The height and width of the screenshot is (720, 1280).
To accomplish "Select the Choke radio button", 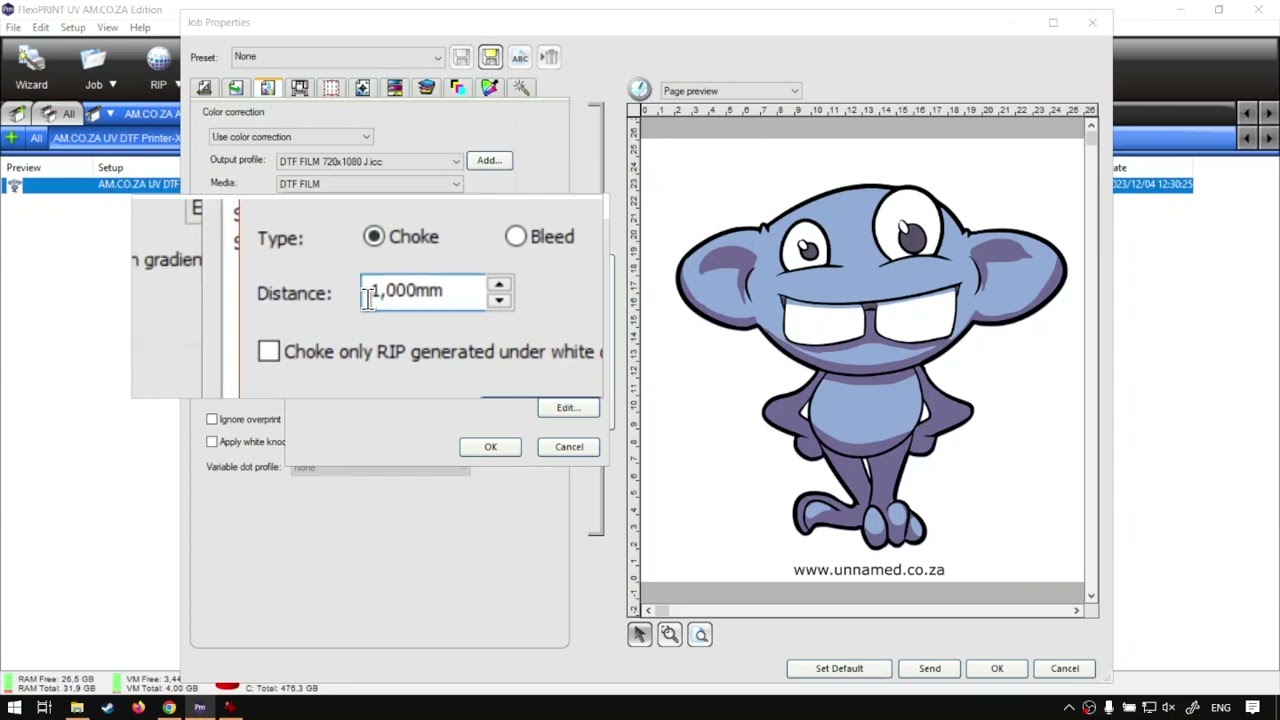I will [374, 237].
